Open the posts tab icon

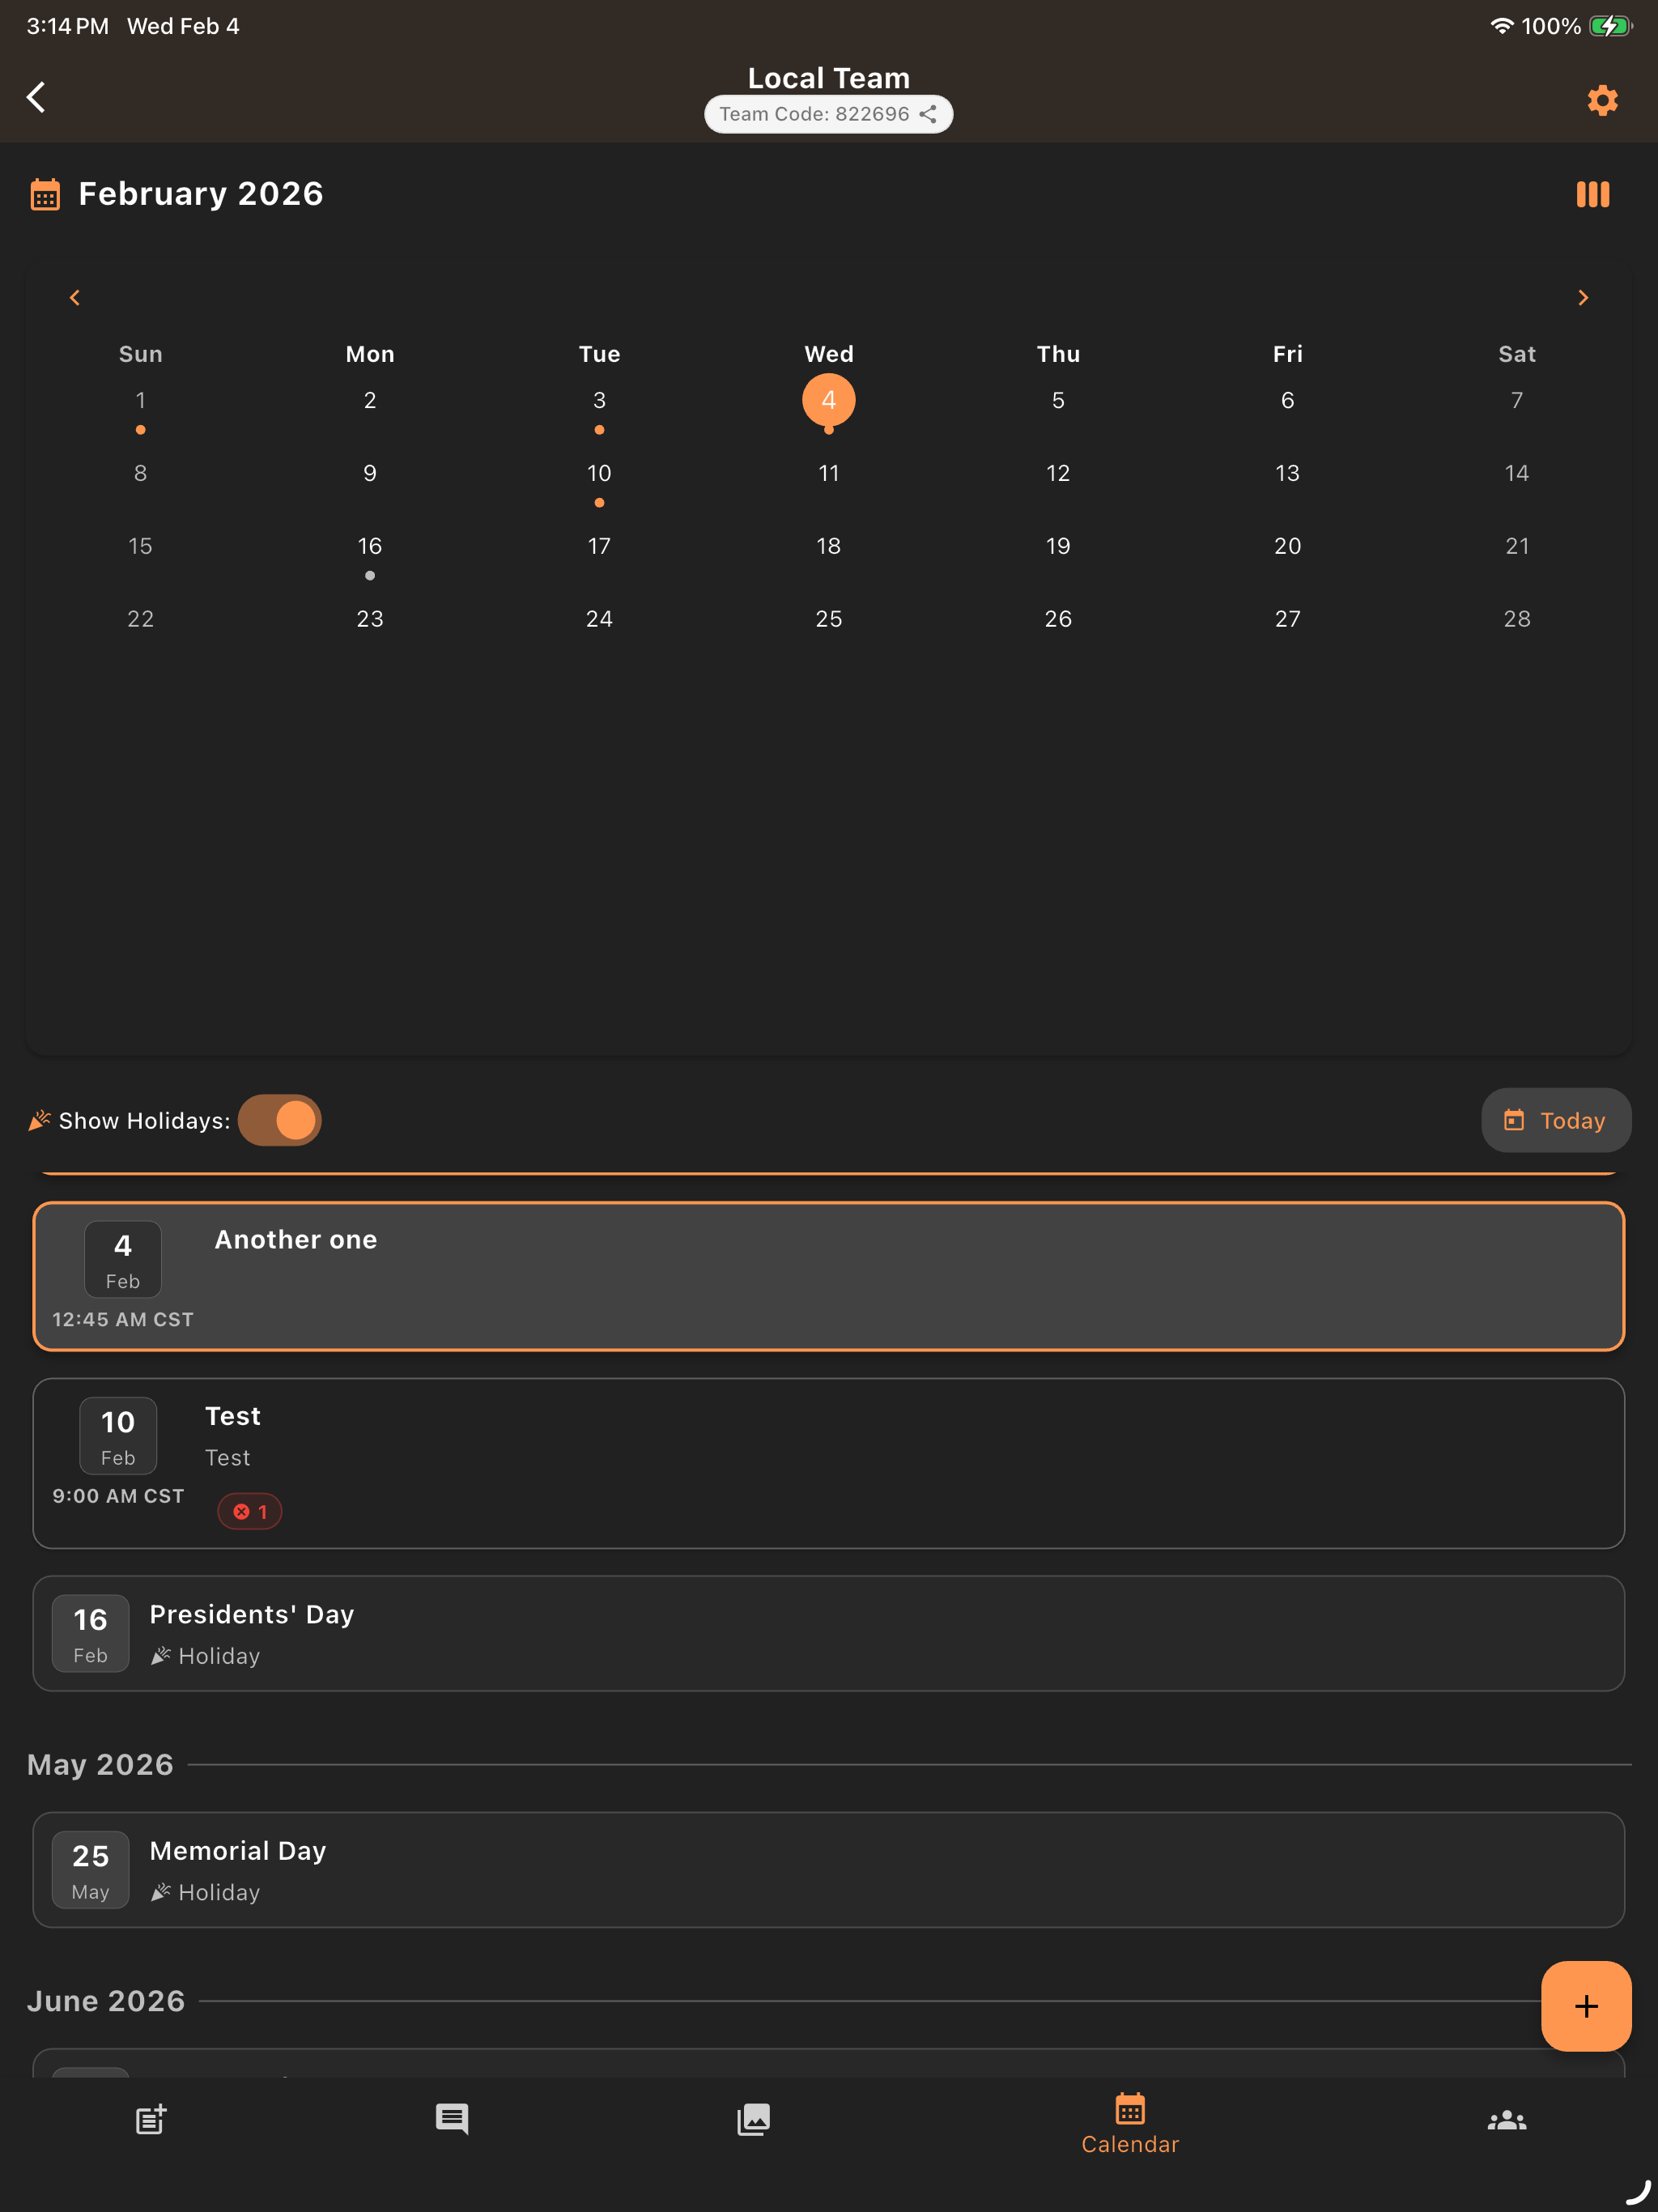click(151, 2119)
